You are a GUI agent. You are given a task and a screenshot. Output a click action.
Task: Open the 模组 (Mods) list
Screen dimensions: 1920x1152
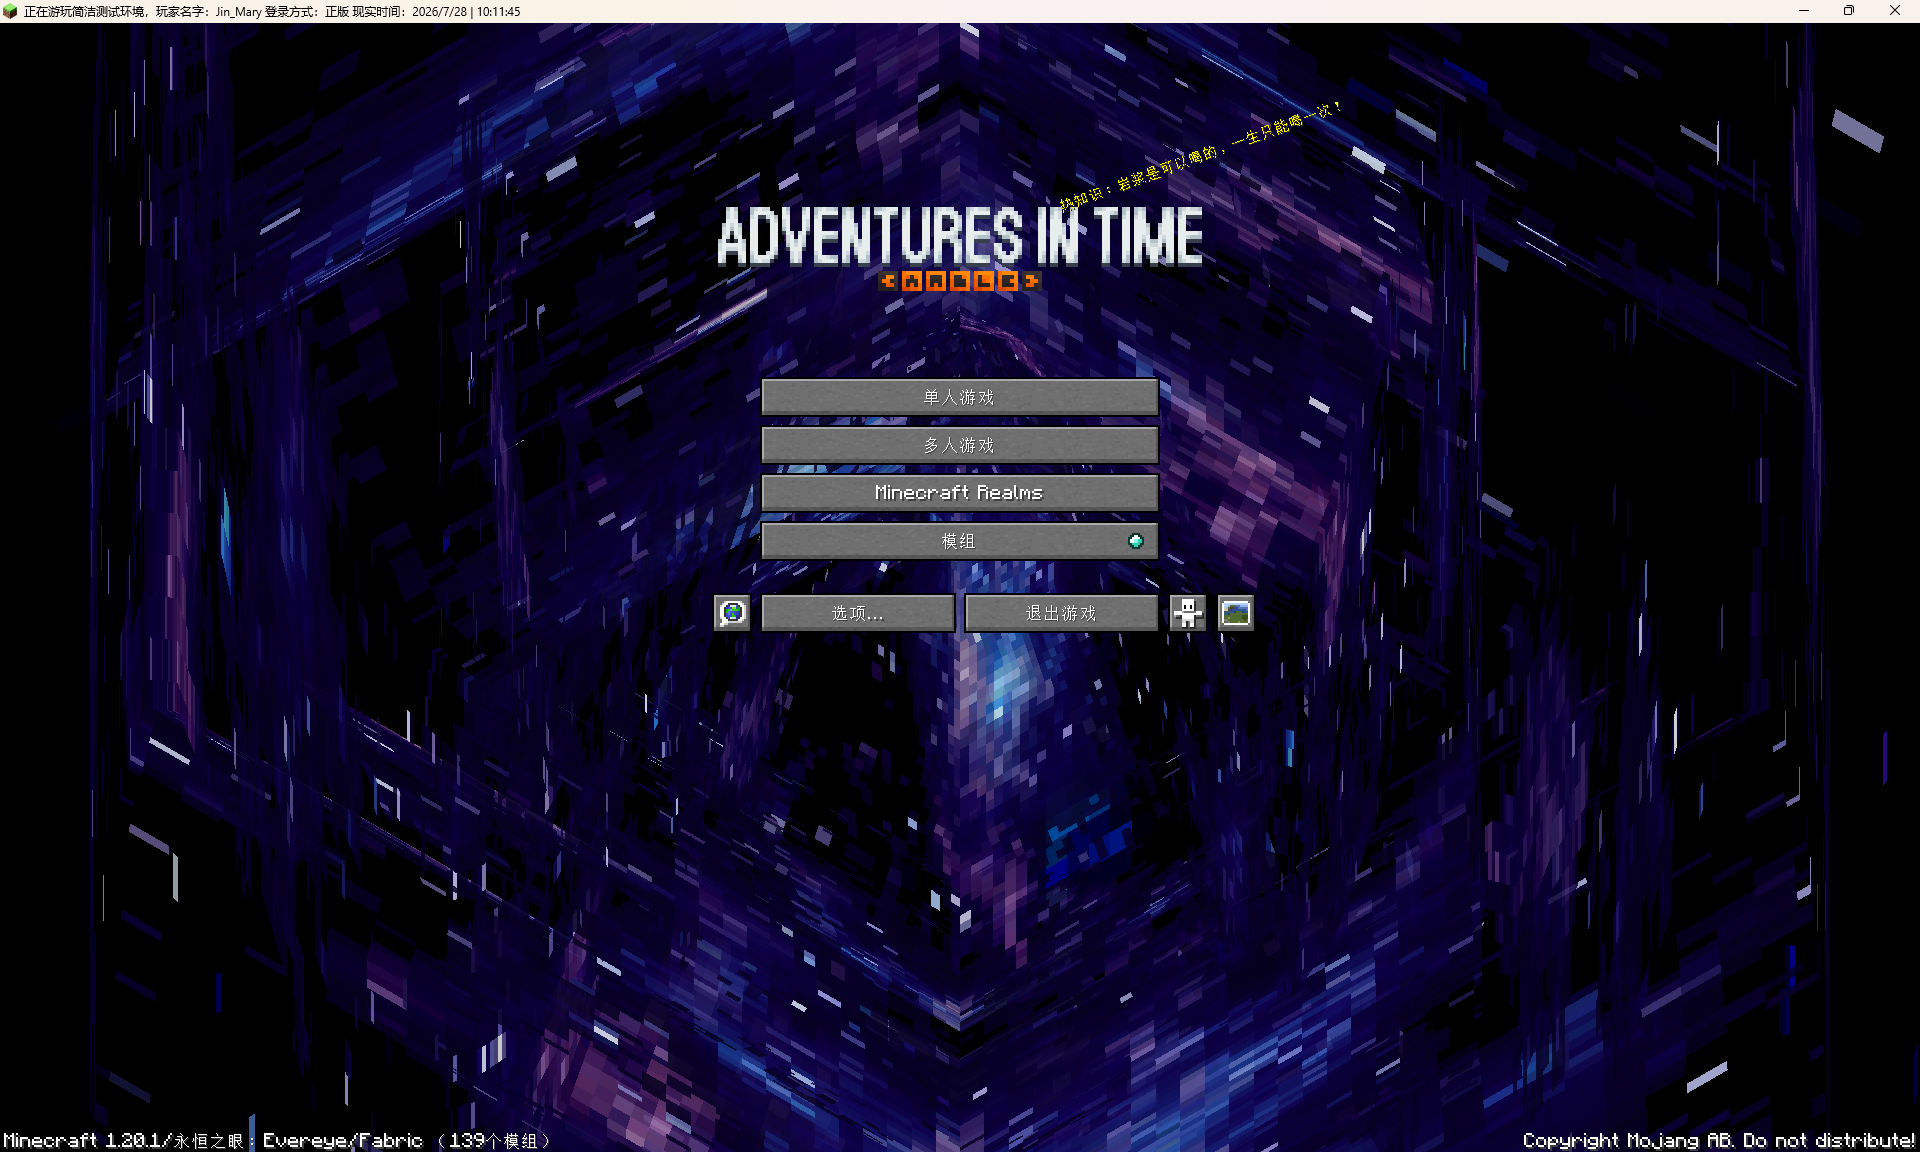click(x=960, y=541)
